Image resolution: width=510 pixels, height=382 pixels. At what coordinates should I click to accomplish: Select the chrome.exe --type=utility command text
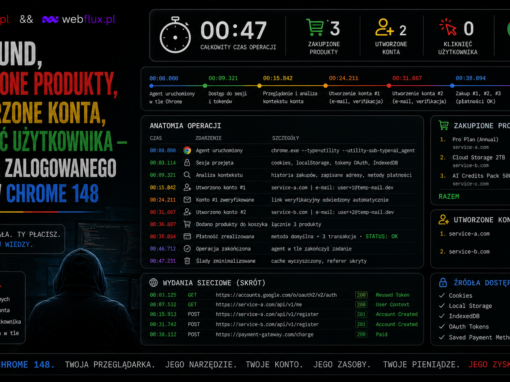(343, 151)
